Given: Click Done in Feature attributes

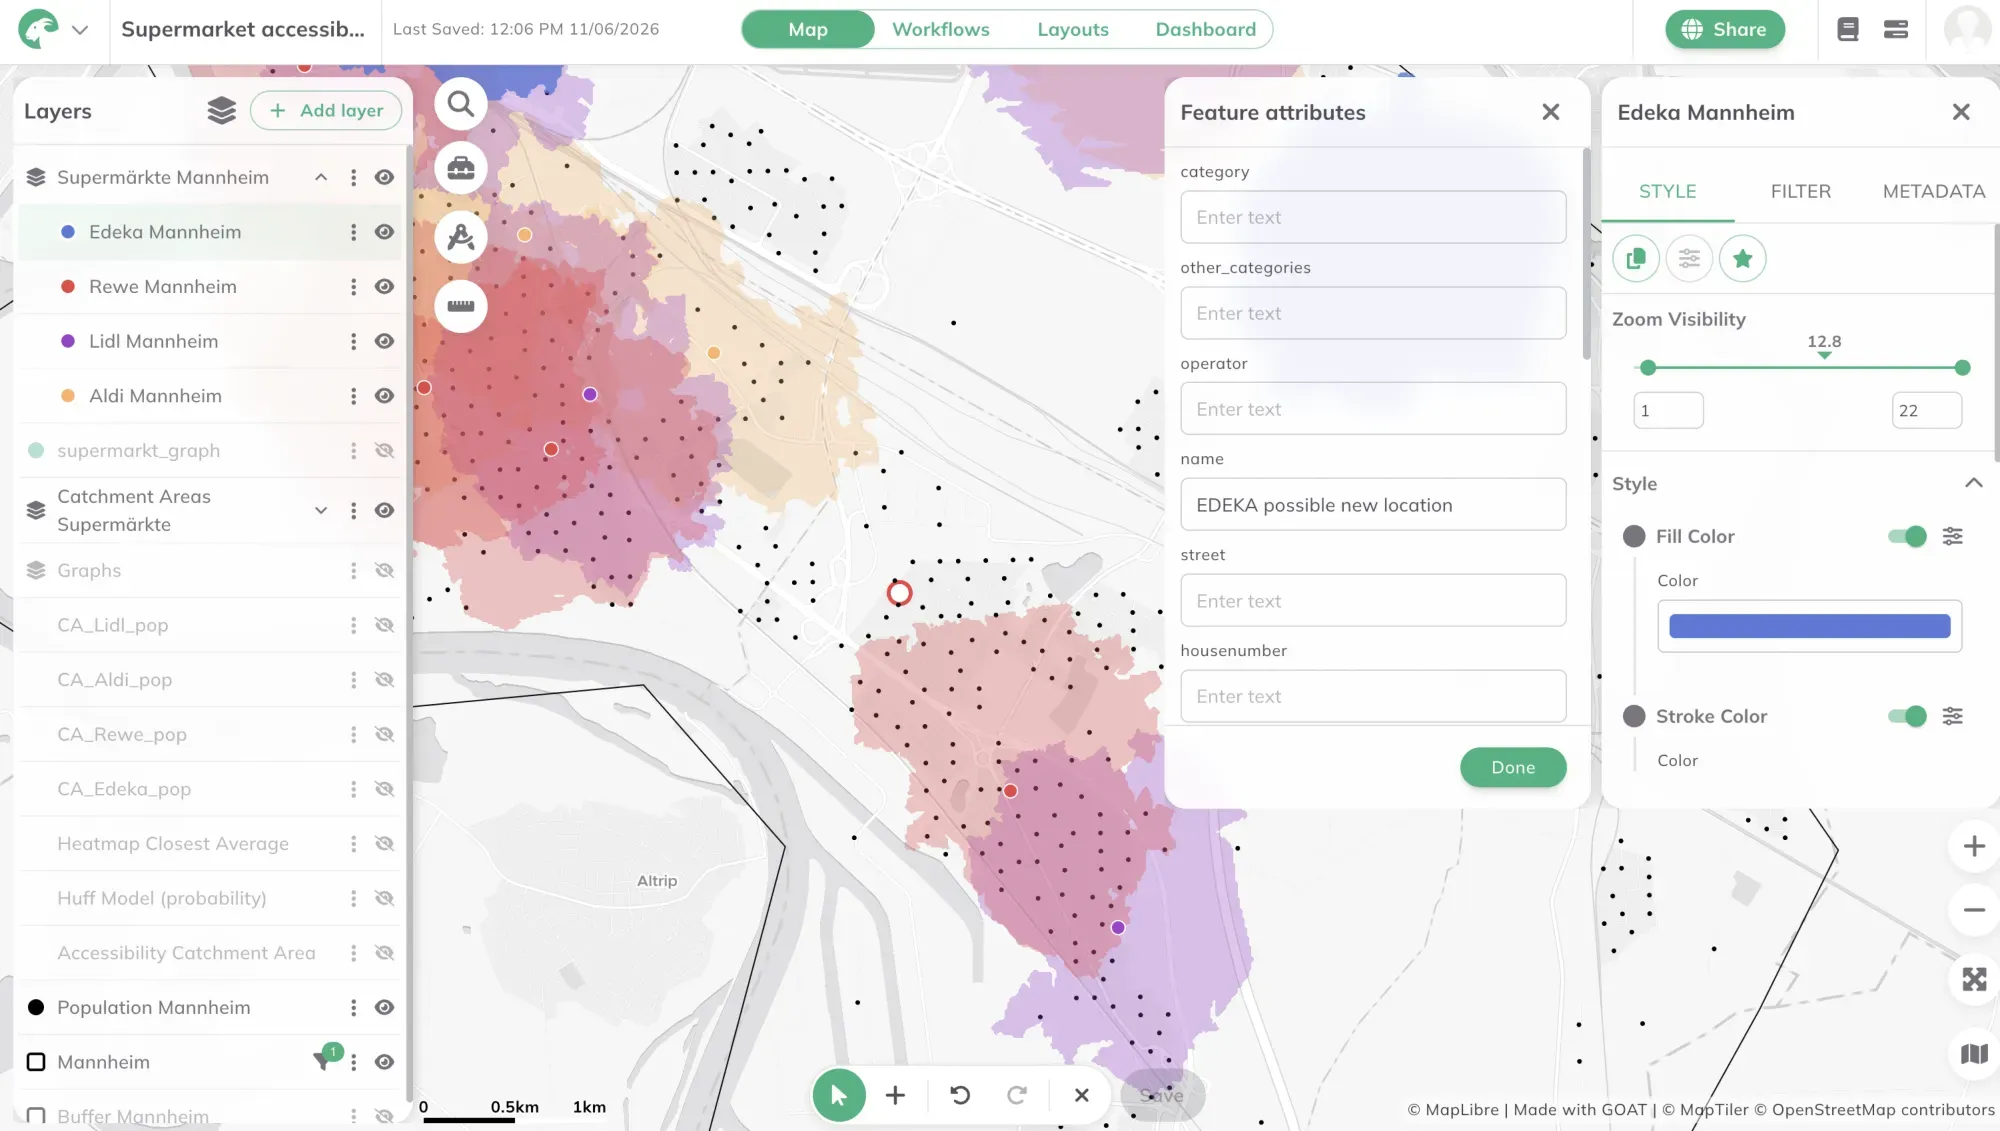Looking at the screenshot, I should 1513,768.
